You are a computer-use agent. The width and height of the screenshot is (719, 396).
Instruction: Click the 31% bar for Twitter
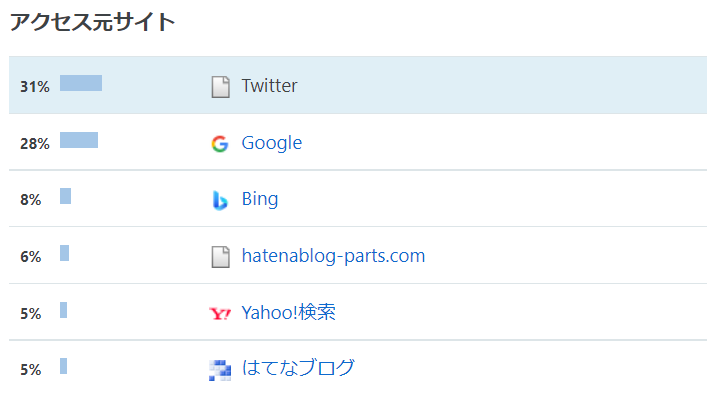click(81, 83)
